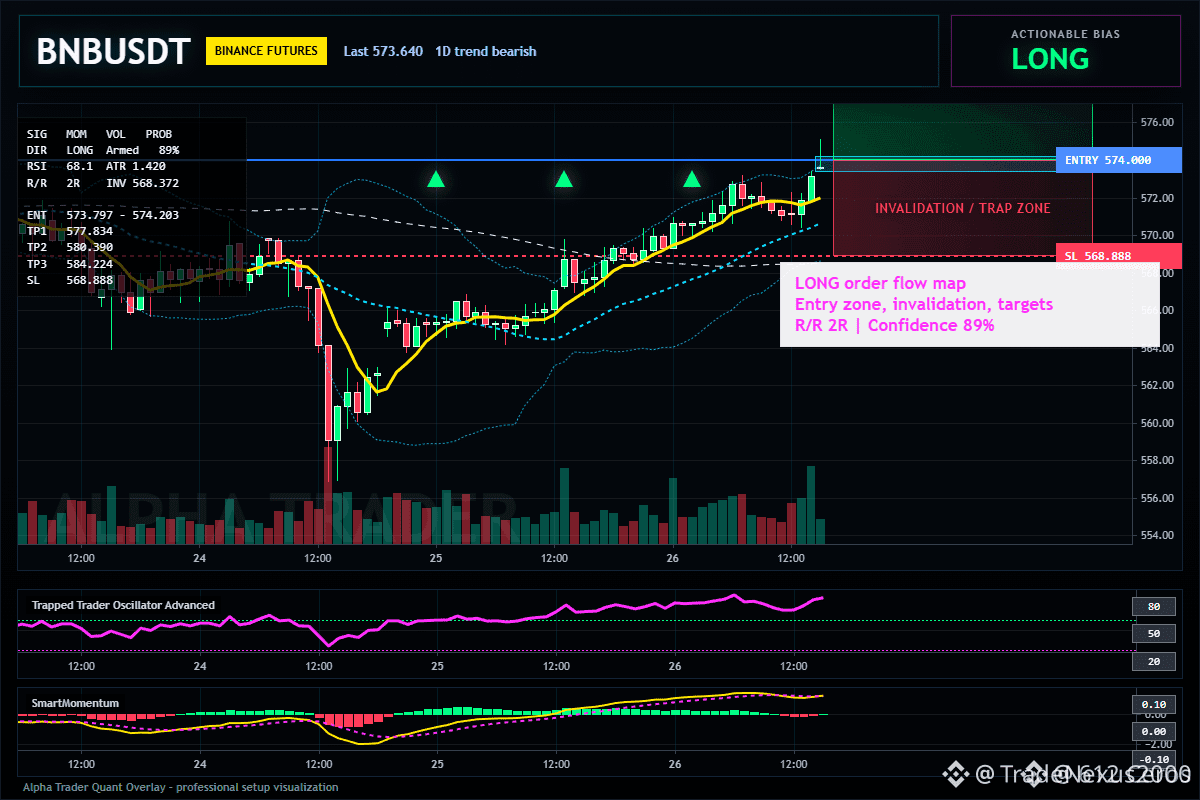Click the 572.00 price axis label

[1157, 198]
